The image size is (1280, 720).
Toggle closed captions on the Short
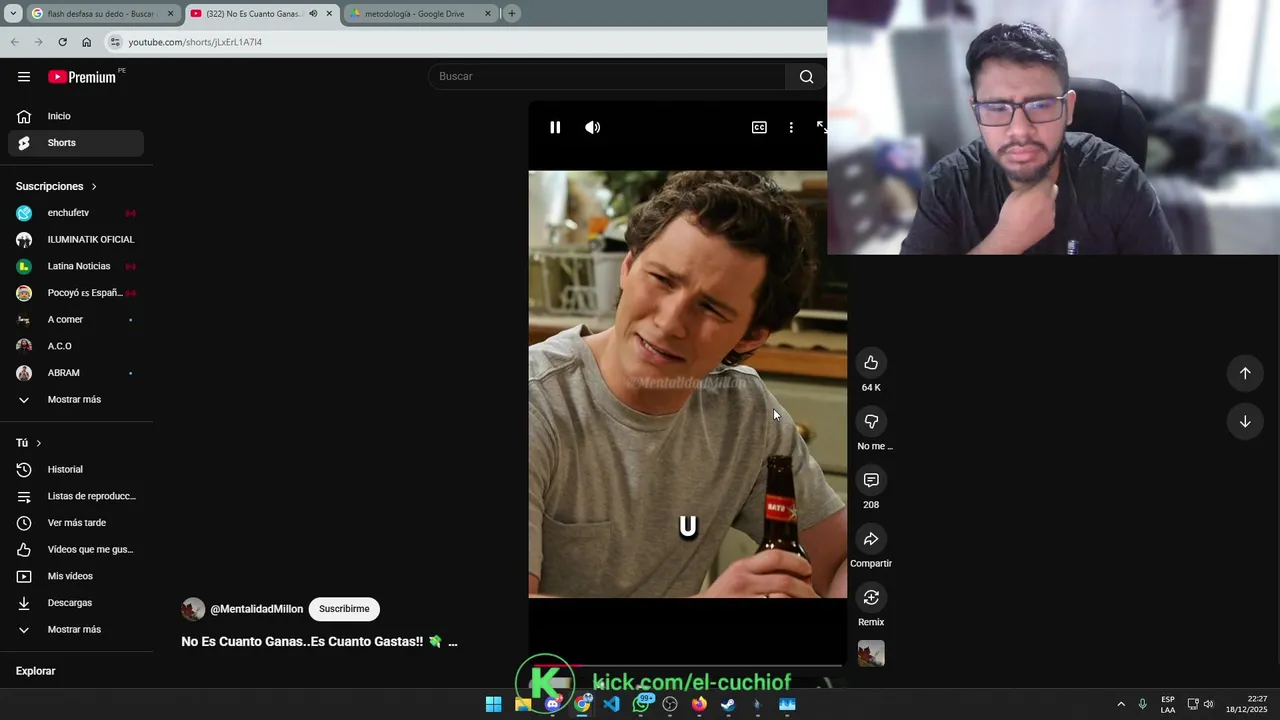pos(759,127)
